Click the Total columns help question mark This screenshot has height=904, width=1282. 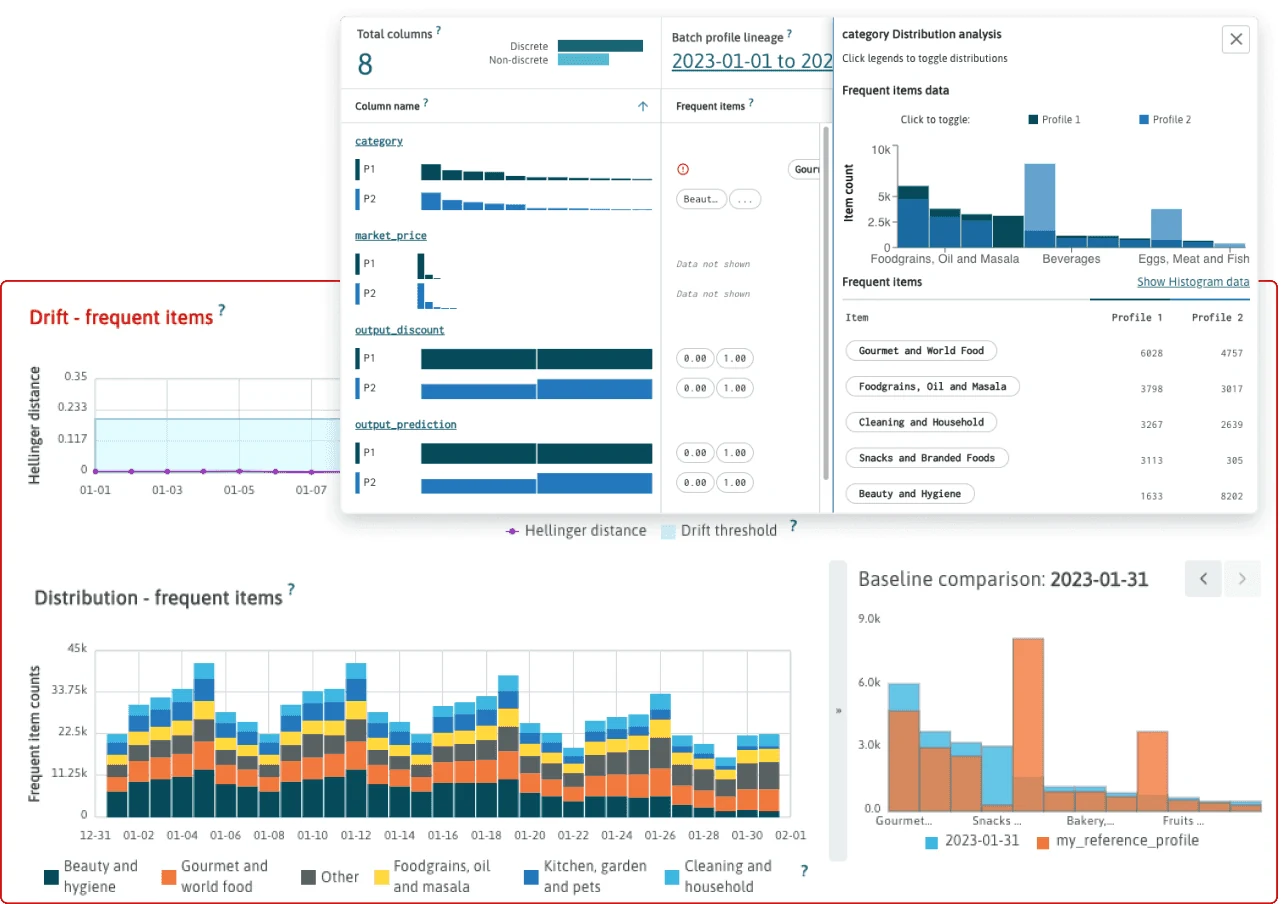pyautogui.click(x=438, y=31)
